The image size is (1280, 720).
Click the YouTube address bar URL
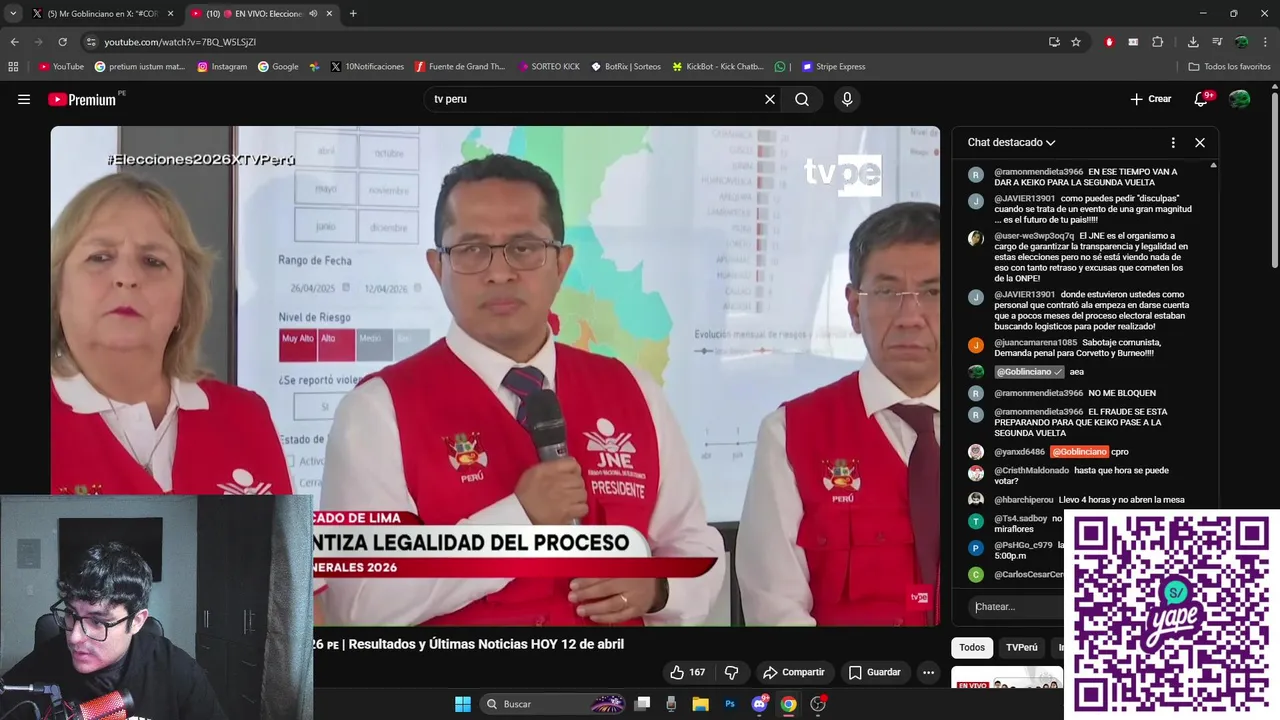click(x=180, y=42)
